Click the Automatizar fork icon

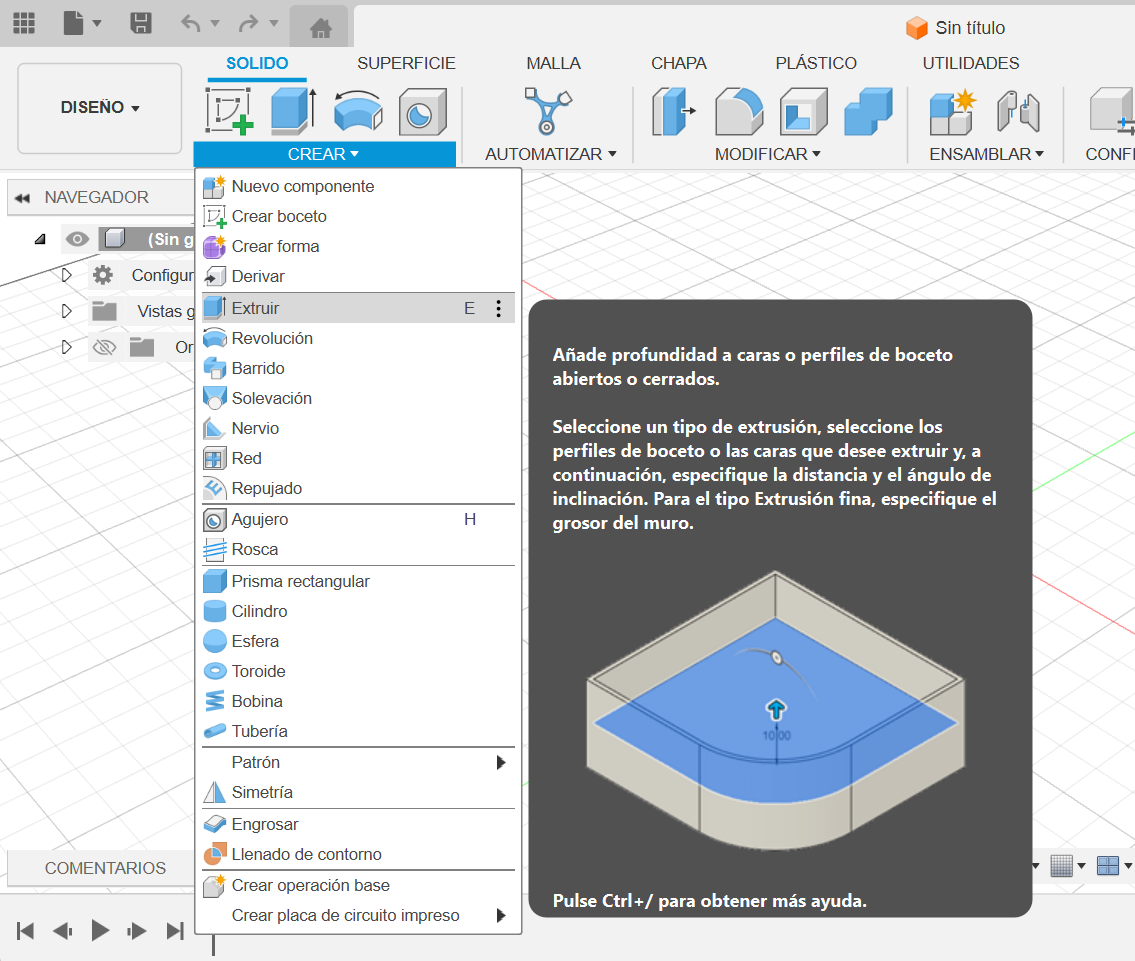pos(547,111)
